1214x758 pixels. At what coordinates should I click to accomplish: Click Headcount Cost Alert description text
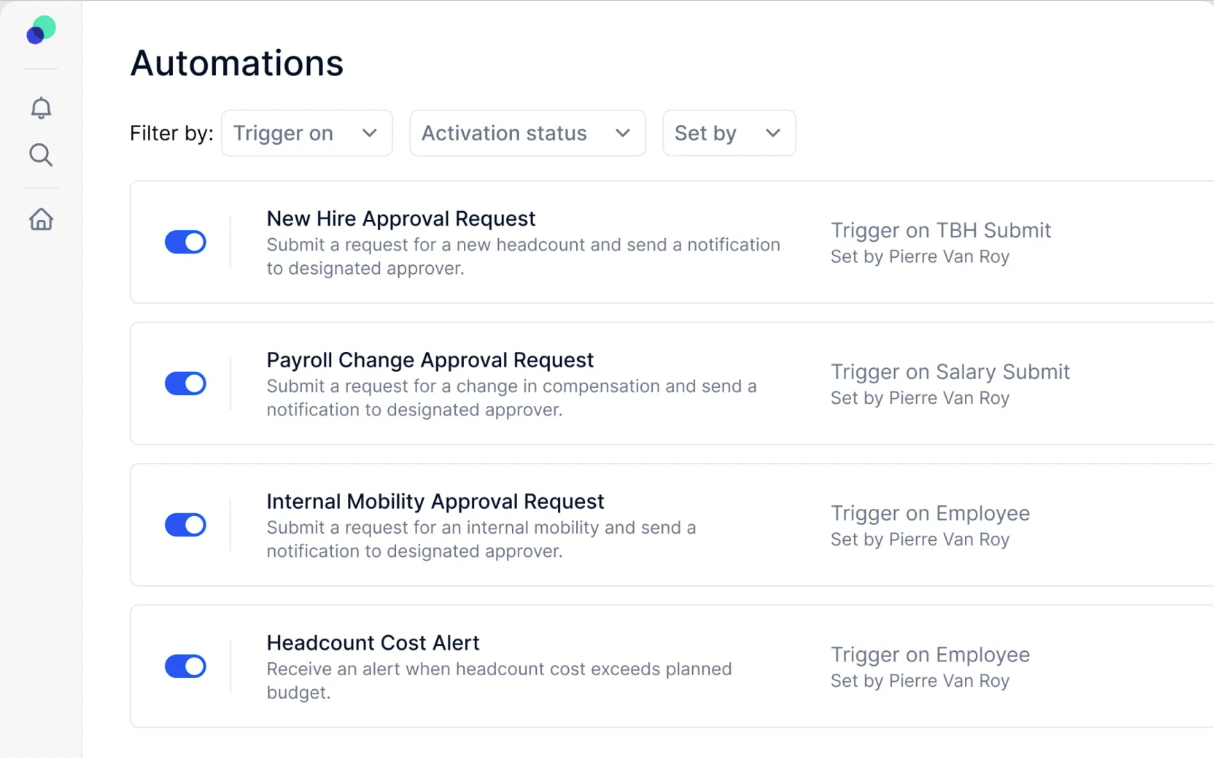click(499, 681)
